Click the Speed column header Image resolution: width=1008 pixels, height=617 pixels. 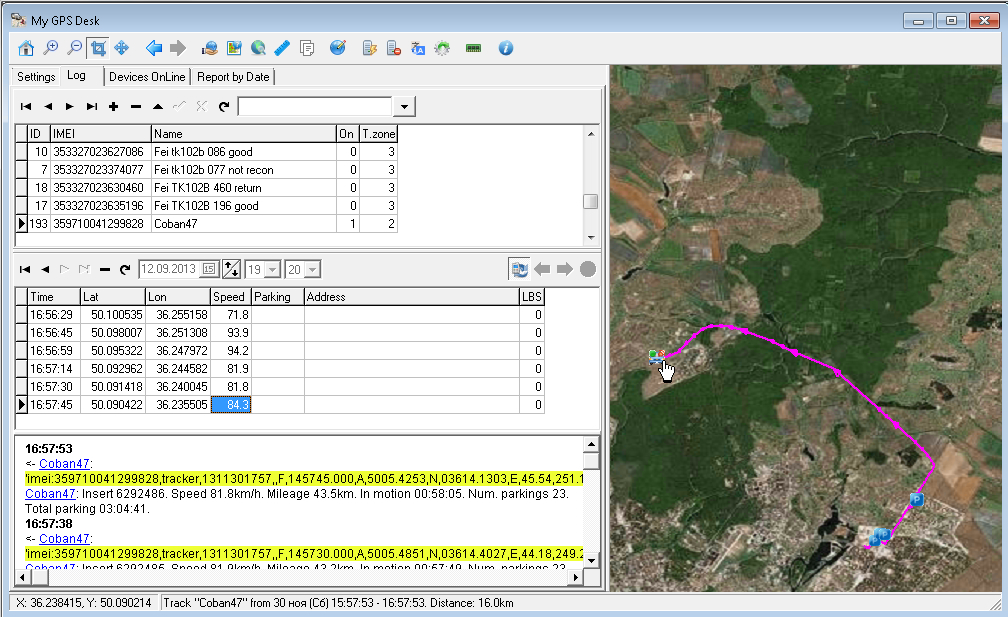[231, 297]
